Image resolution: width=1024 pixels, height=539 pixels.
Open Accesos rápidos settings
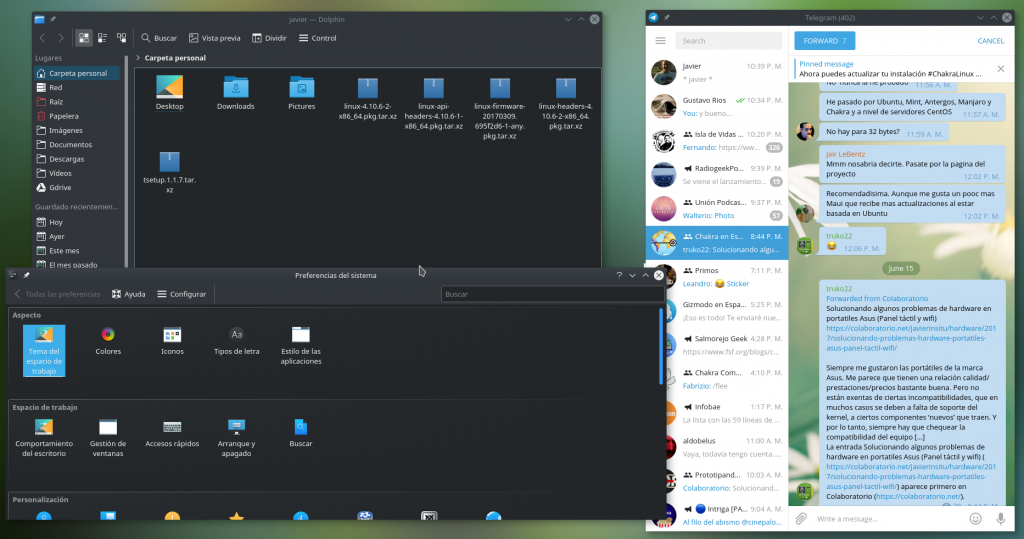[172, 434]
